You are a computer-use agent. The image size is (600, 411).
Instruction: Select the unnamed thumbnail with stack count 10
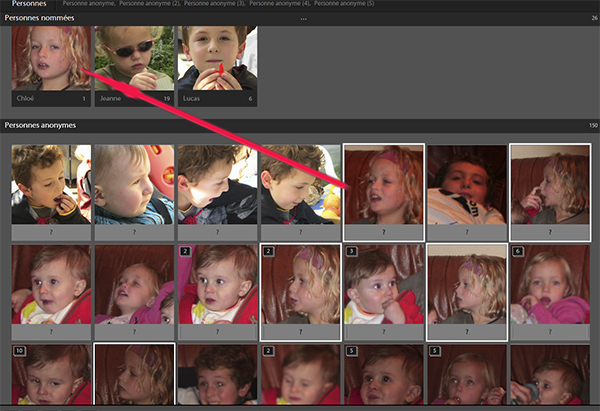(51, 374)
